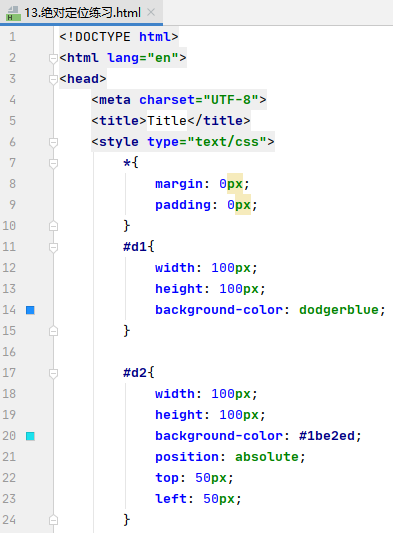393x533 pixels.
Task: Fold the style block on line 6
Action: pyautogui.click(x=53, y=142)
